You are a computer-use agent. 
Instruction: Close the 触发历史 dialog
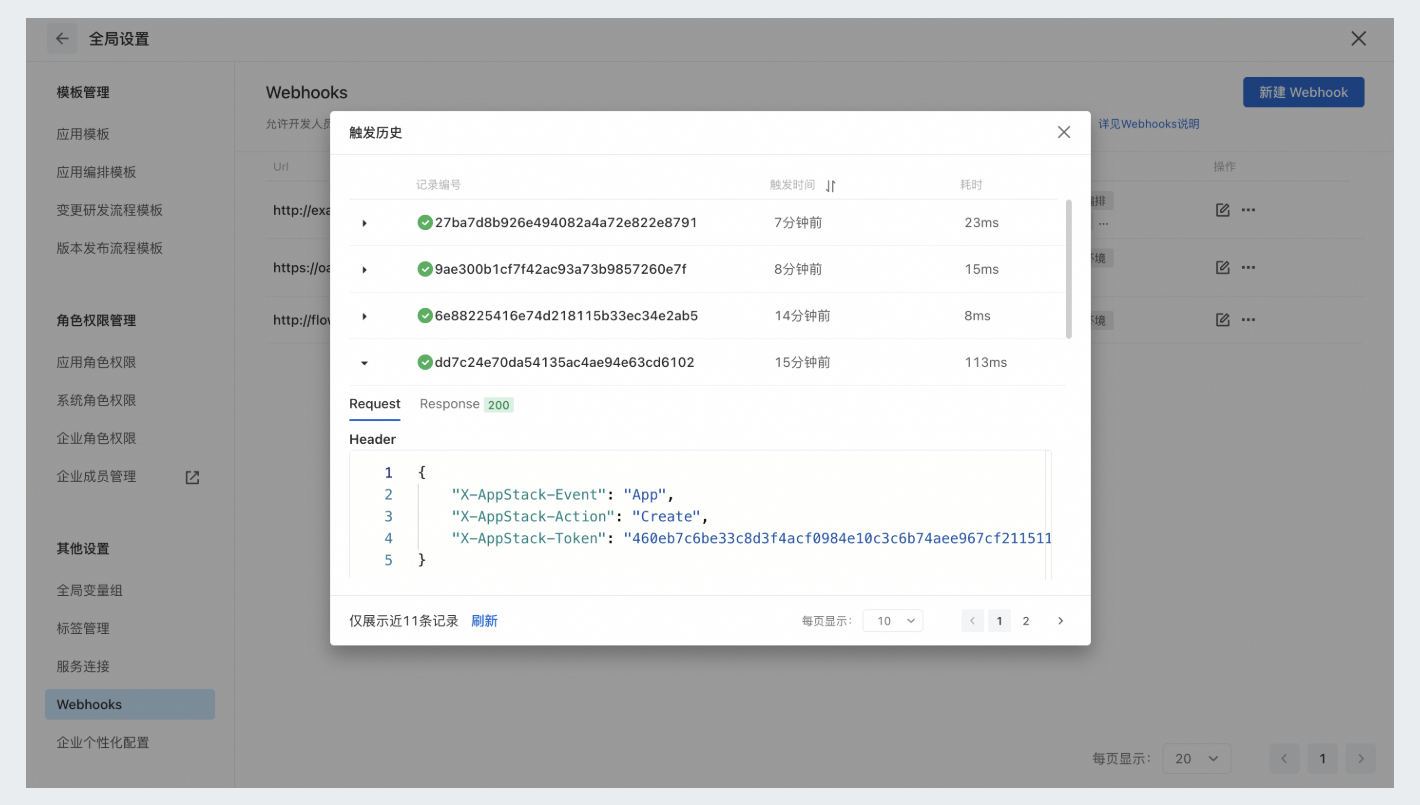[1064, 132]
